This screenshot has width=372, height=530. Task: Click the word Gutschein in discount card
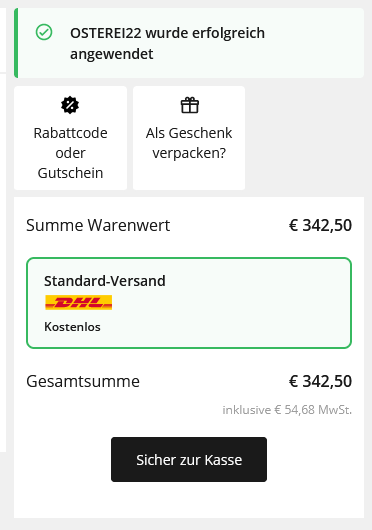pyautogui.click(x=70, y=173)
